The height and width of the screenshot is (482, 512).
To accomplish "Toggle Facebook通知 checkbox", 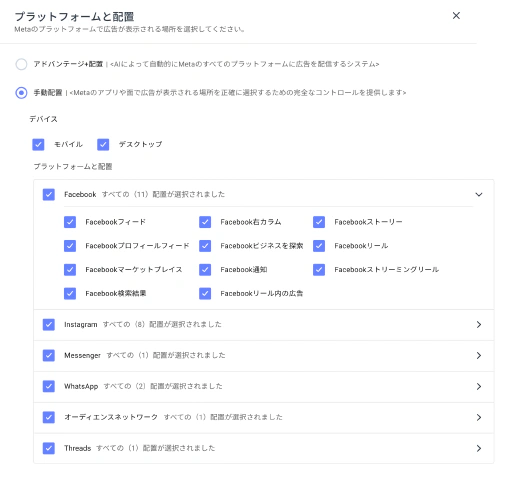I will point(205,270).
